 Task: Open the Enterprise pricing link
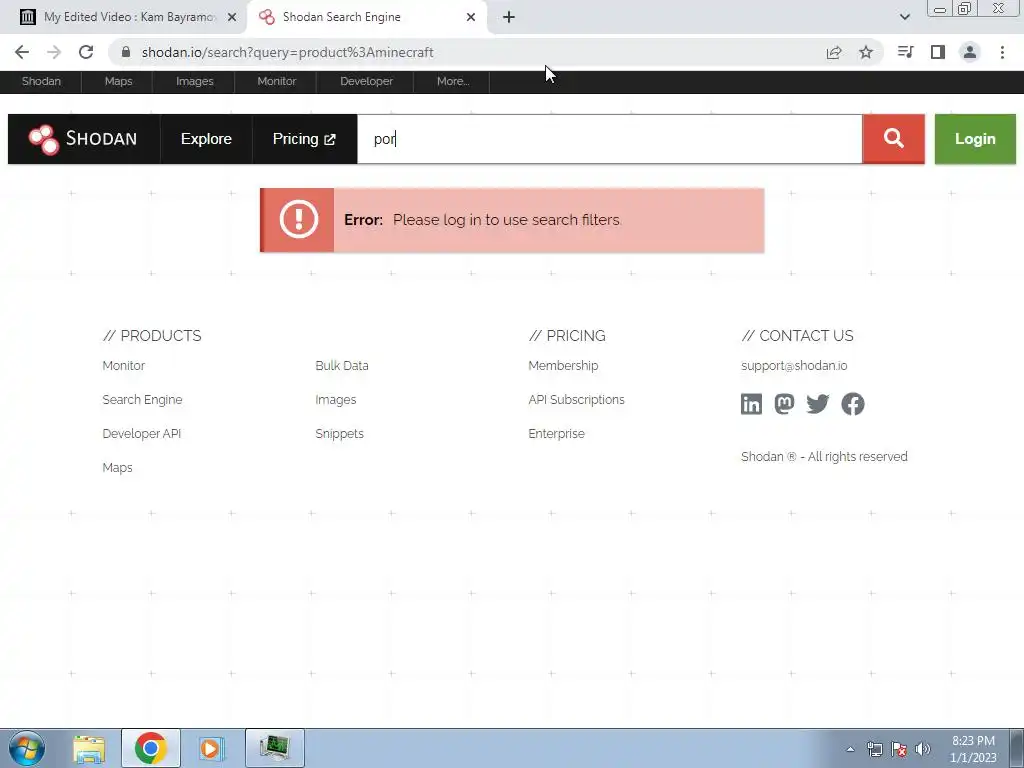(556, 434)
